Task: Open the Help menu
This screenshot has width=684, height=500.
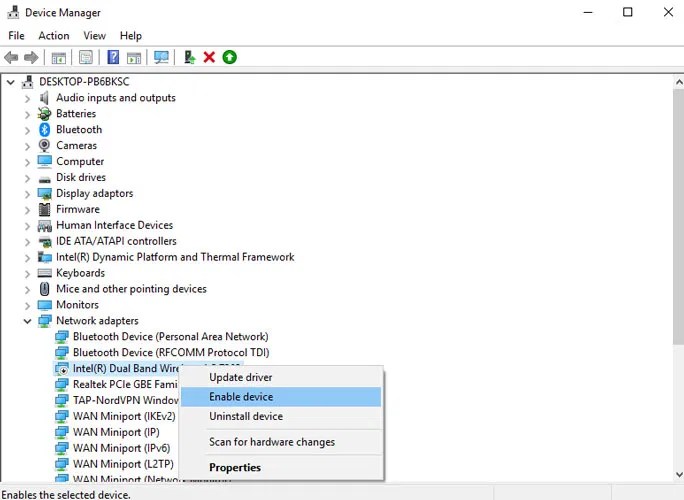Action: click(130, 35)
